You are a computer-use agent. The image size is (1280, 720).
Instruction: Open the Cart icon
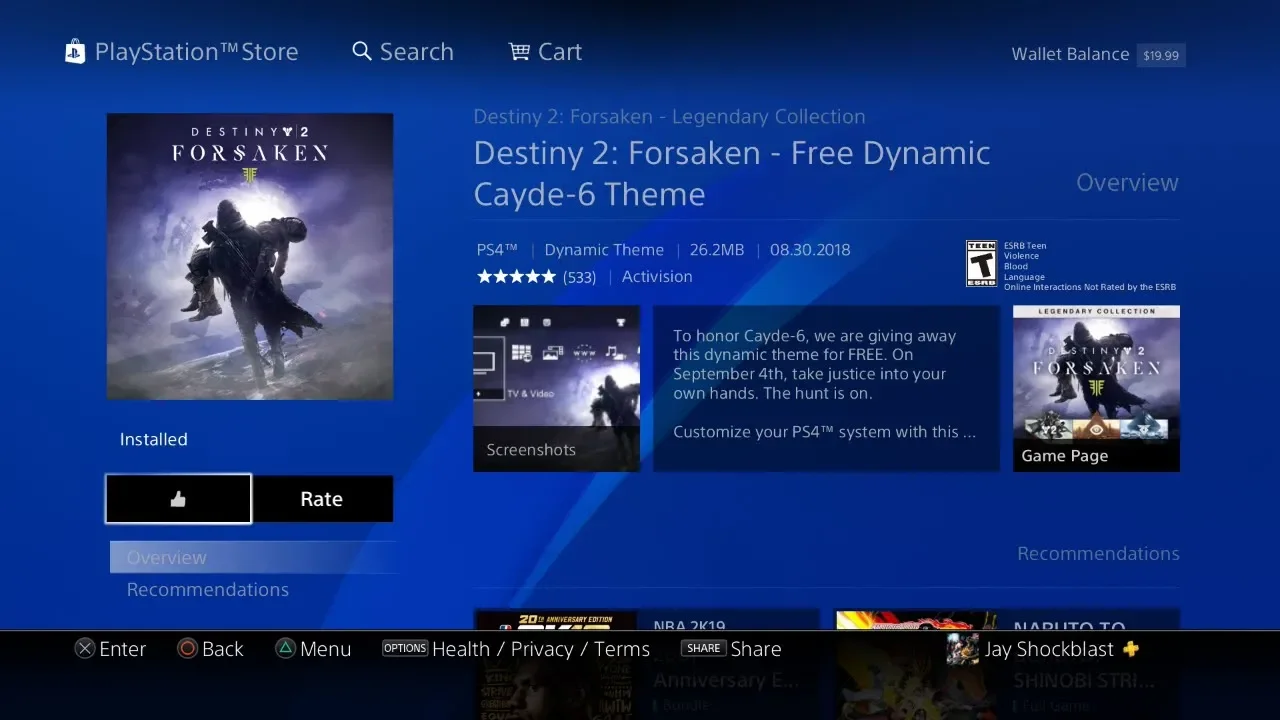click(519, 51)
